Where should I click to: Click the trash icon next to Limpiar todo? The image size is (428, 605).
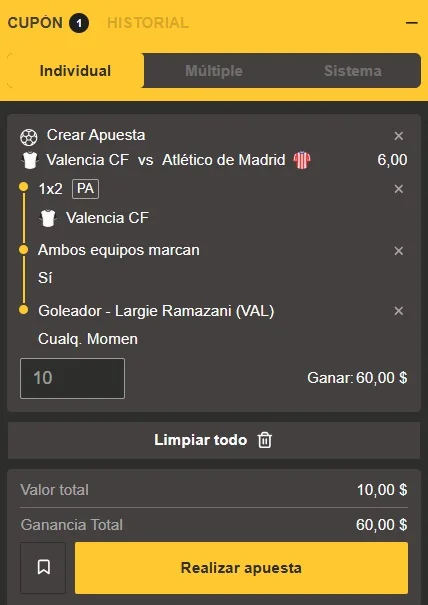[x=265, y=440]
